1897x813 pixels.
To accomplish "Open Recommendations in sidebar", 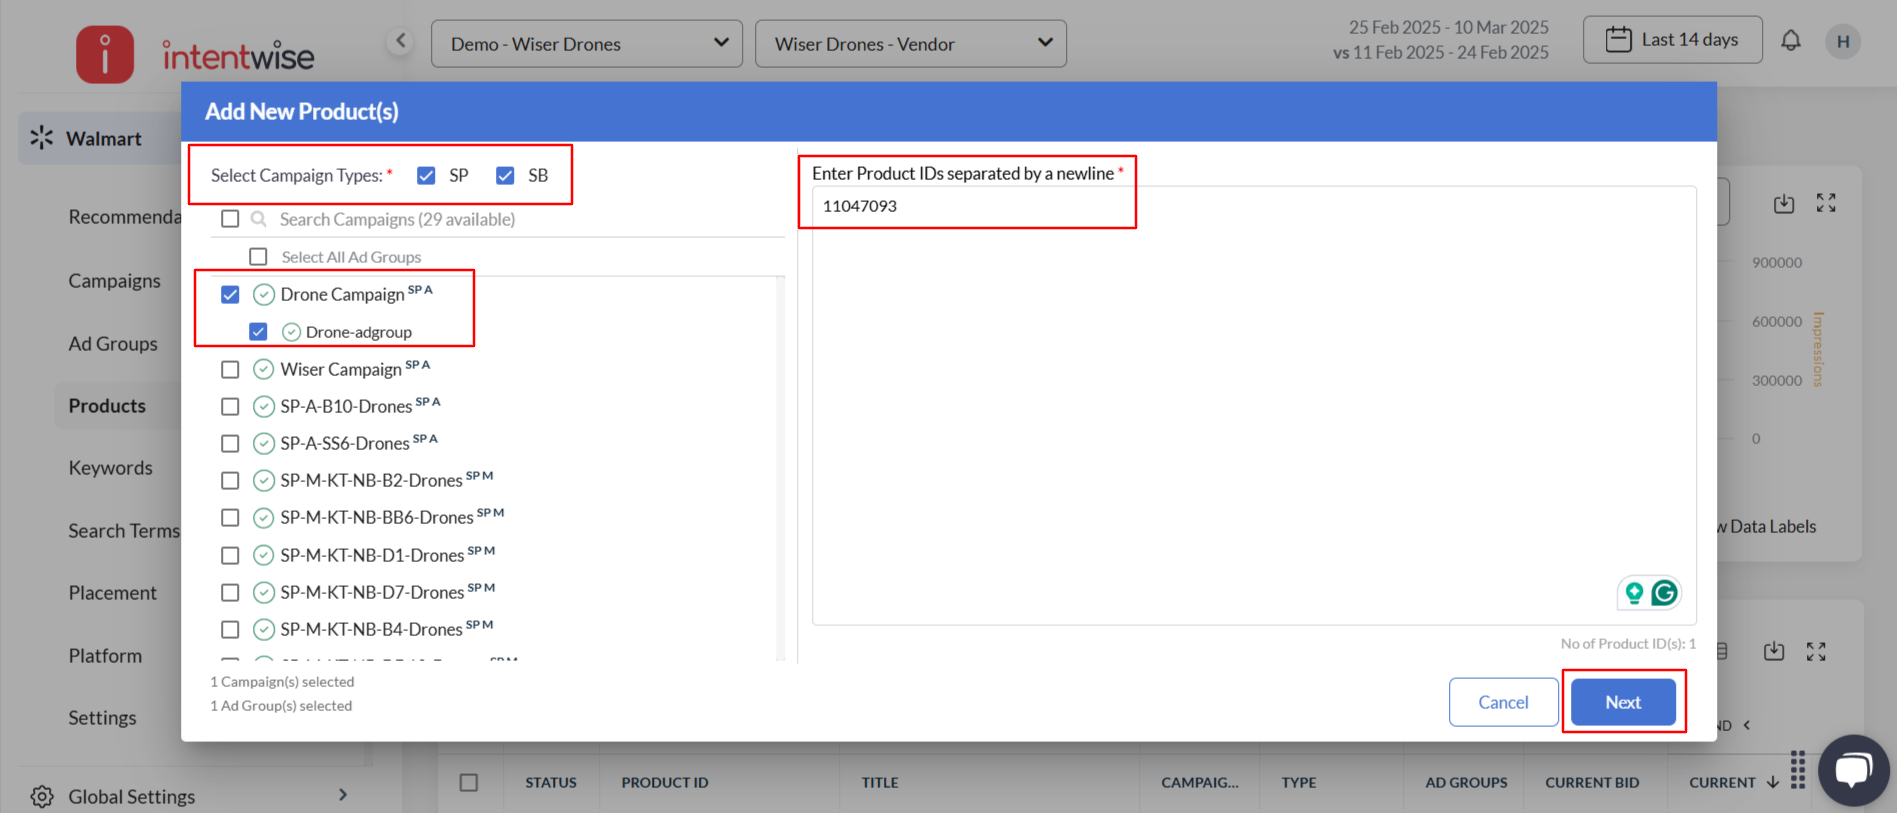I will 124,217.
